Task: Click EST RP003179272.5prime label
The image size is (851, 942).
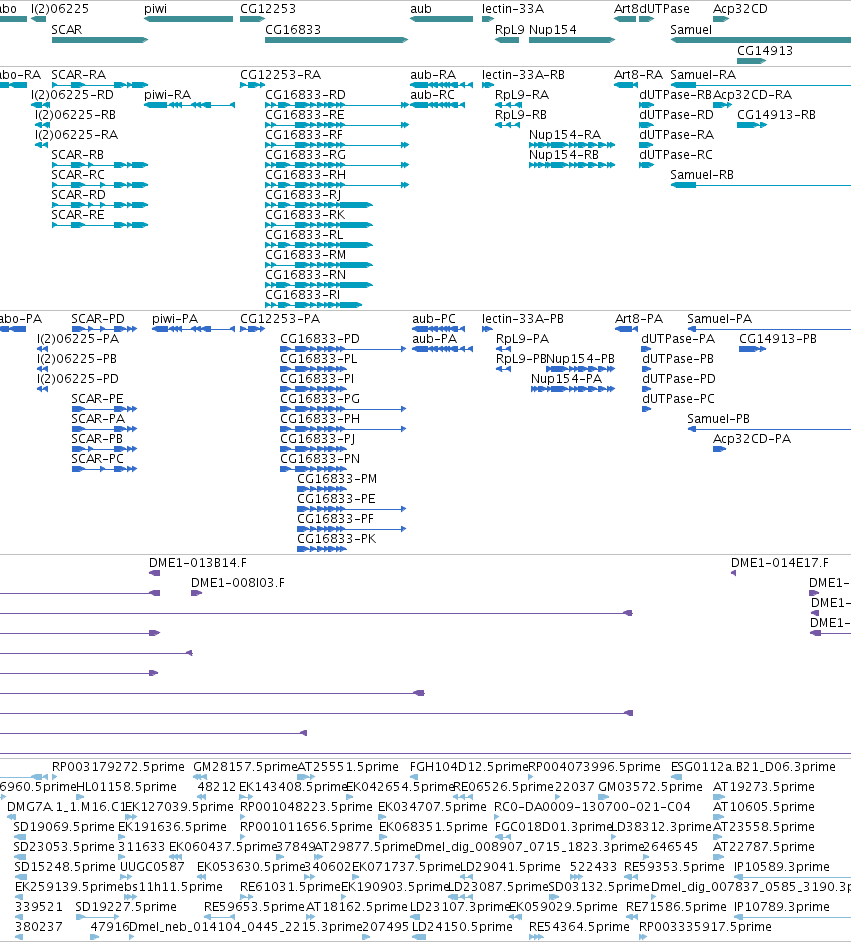Action: pos(118,767)
